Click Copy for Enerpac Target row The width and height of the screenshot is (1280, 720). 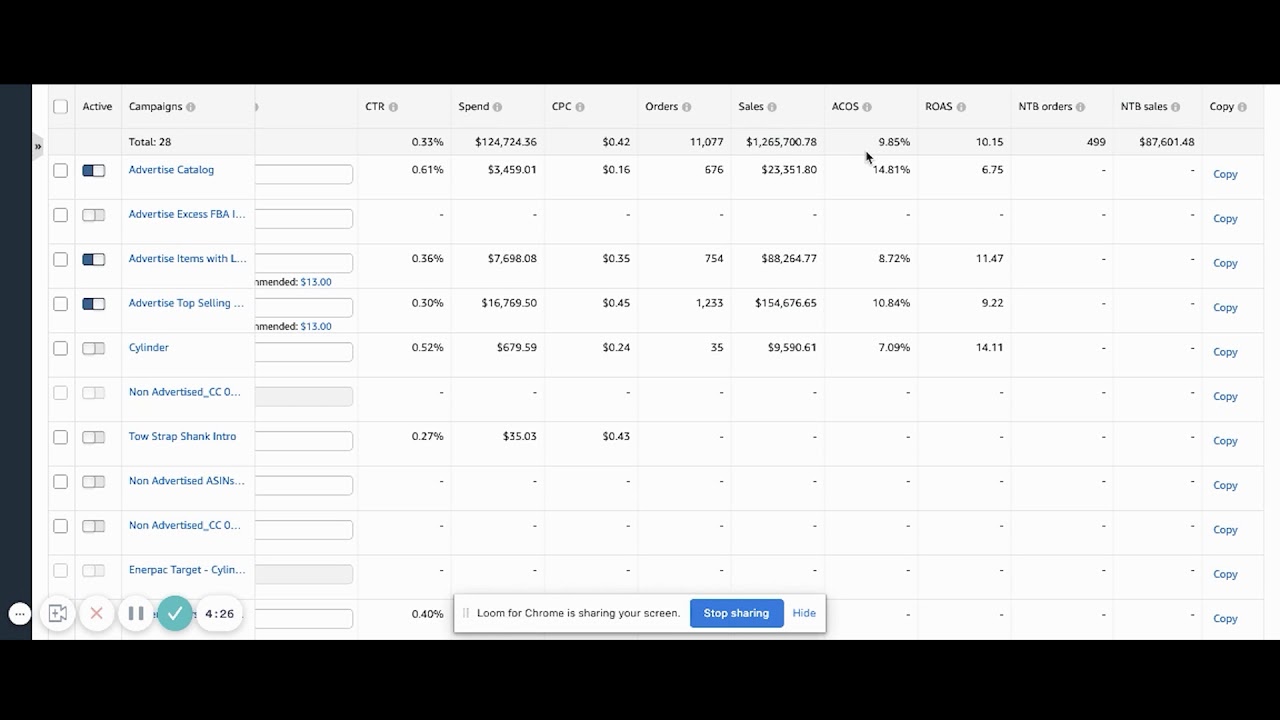coord(1225,574)
